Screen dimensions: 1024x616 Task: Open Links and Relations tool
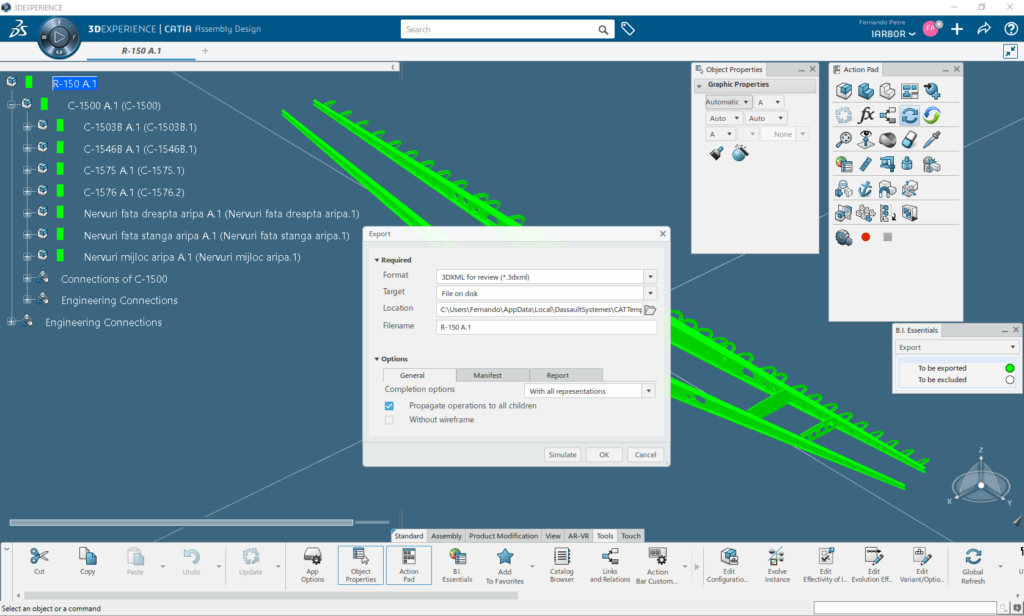[x=610, y=564]
